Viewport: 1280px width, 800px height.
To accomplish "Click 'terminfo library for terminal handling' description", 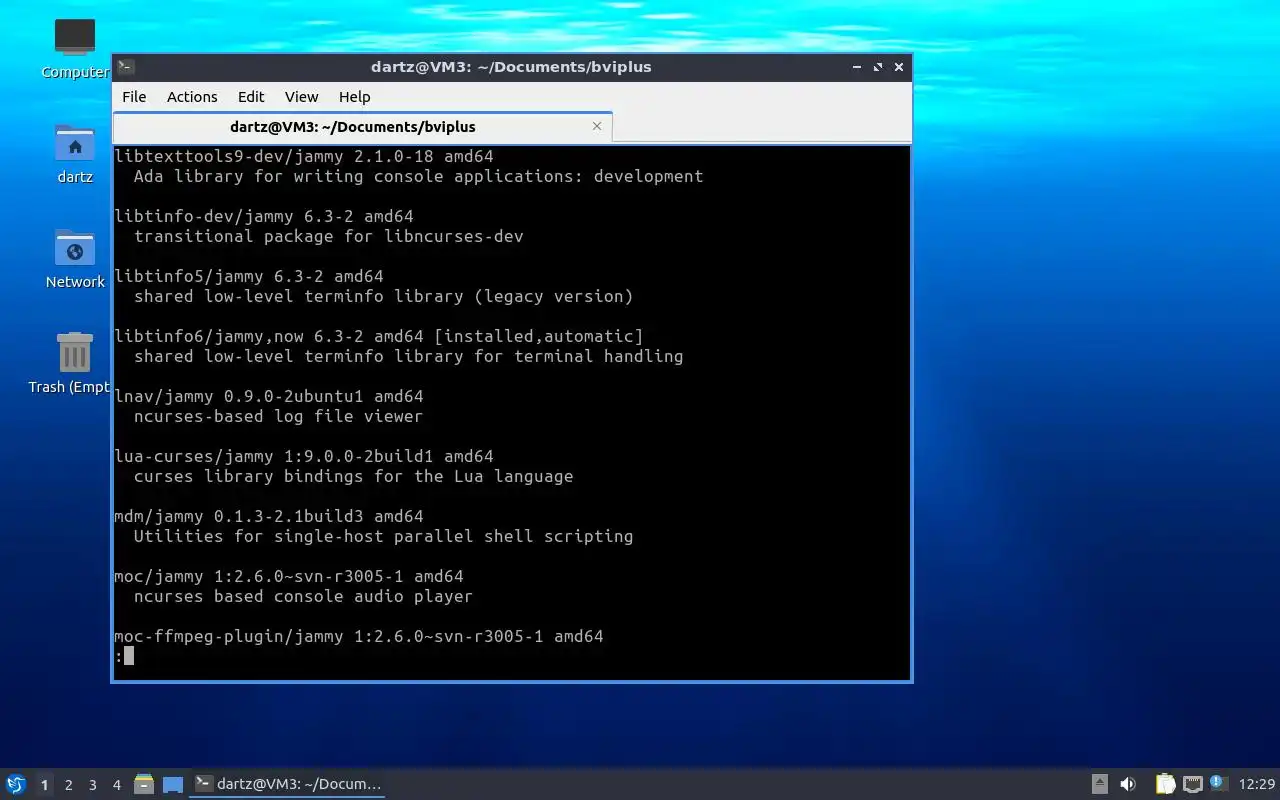I will click(x=493, y=356).
